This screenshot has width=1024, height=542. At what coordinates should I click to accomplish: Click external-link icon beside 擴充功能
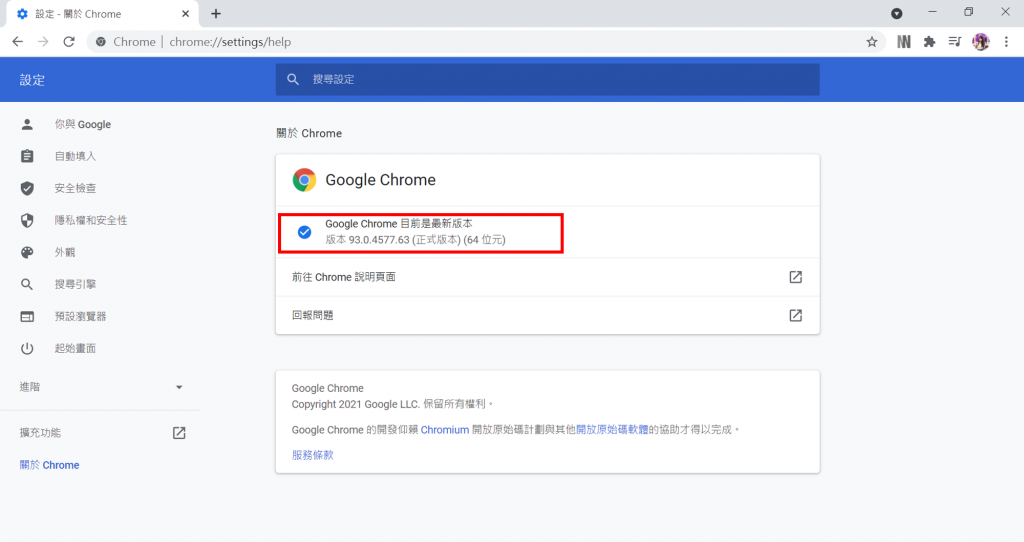(179, 433)
